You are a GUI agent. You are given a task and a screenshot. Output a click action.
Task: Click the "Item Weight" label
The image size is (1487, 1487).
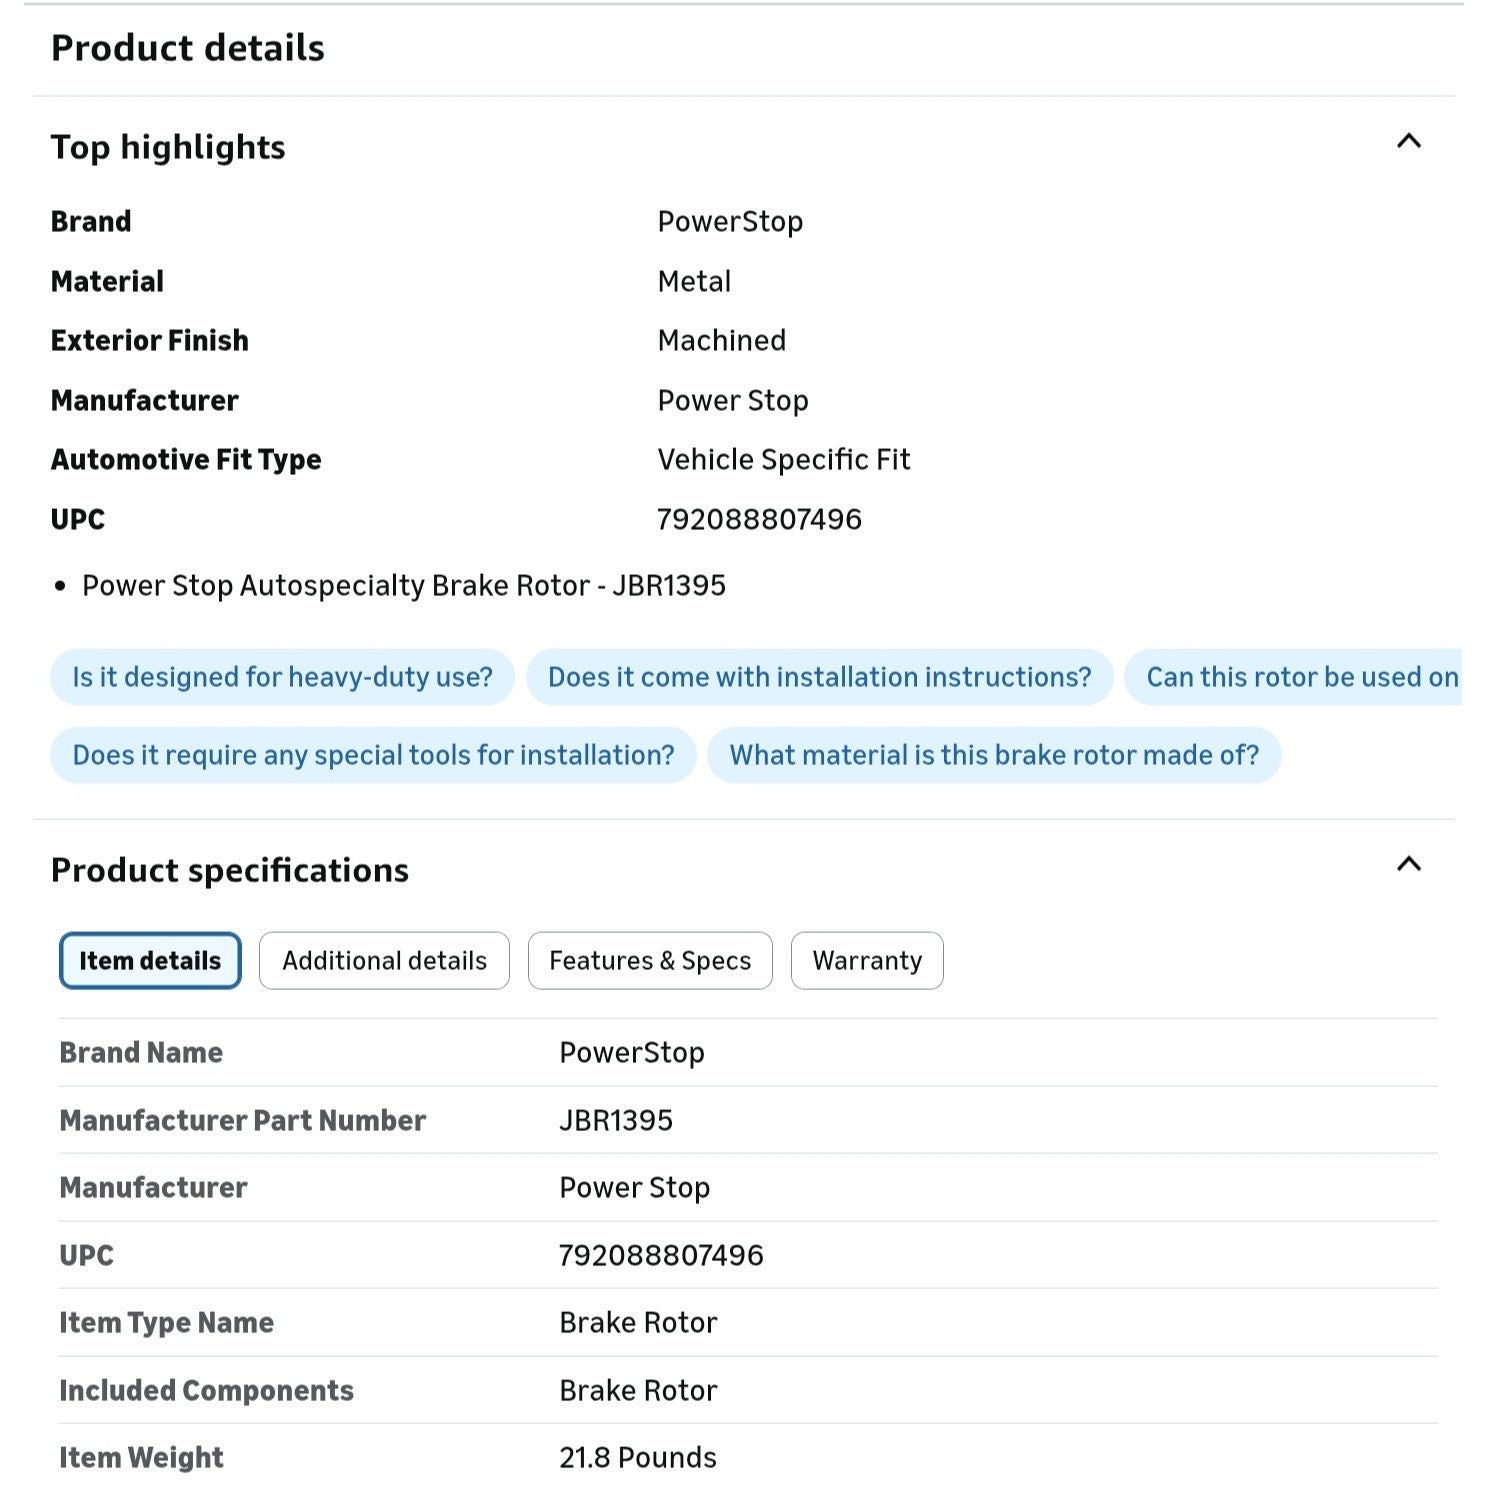pos(142,1458)
